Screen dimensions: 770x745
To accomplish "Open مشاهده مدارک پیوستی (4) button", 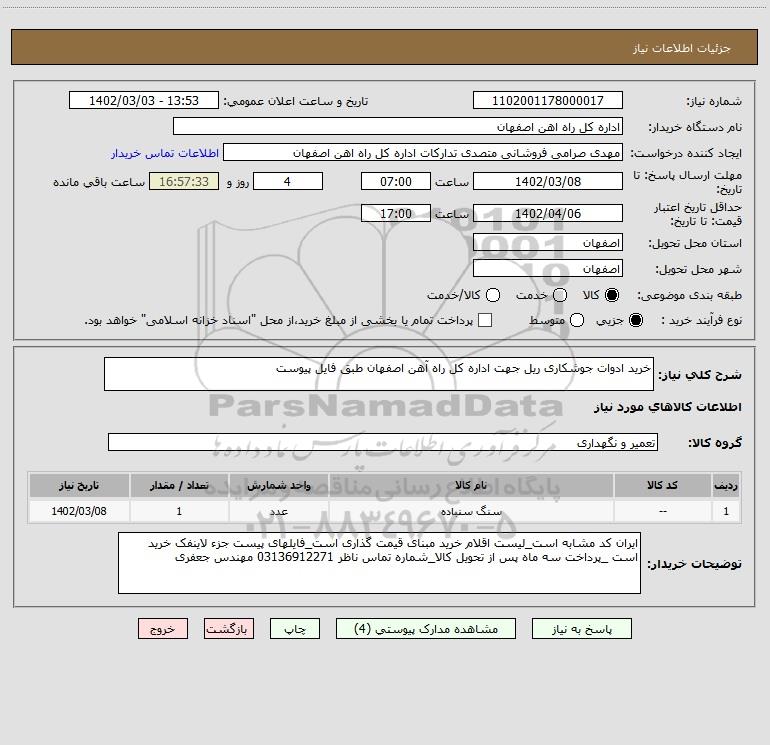I will point(426,629).
